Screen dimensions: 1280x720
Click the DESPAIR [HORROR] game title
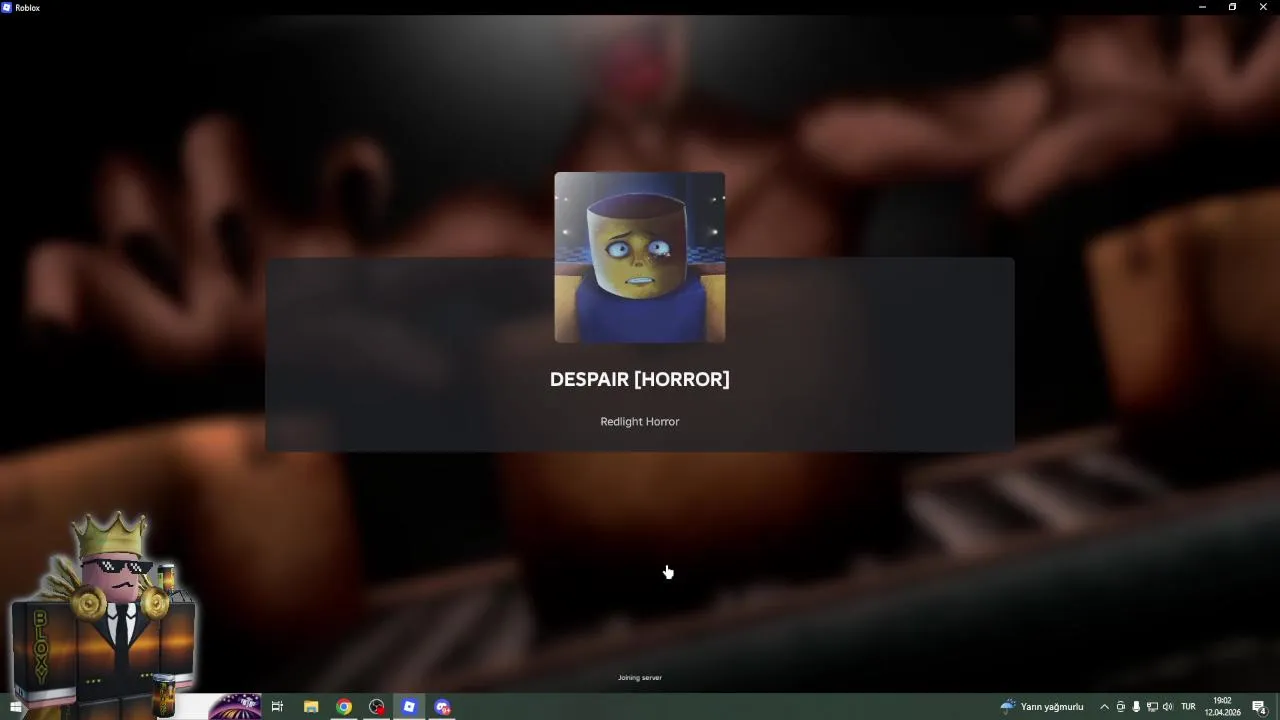pos(640,380)
